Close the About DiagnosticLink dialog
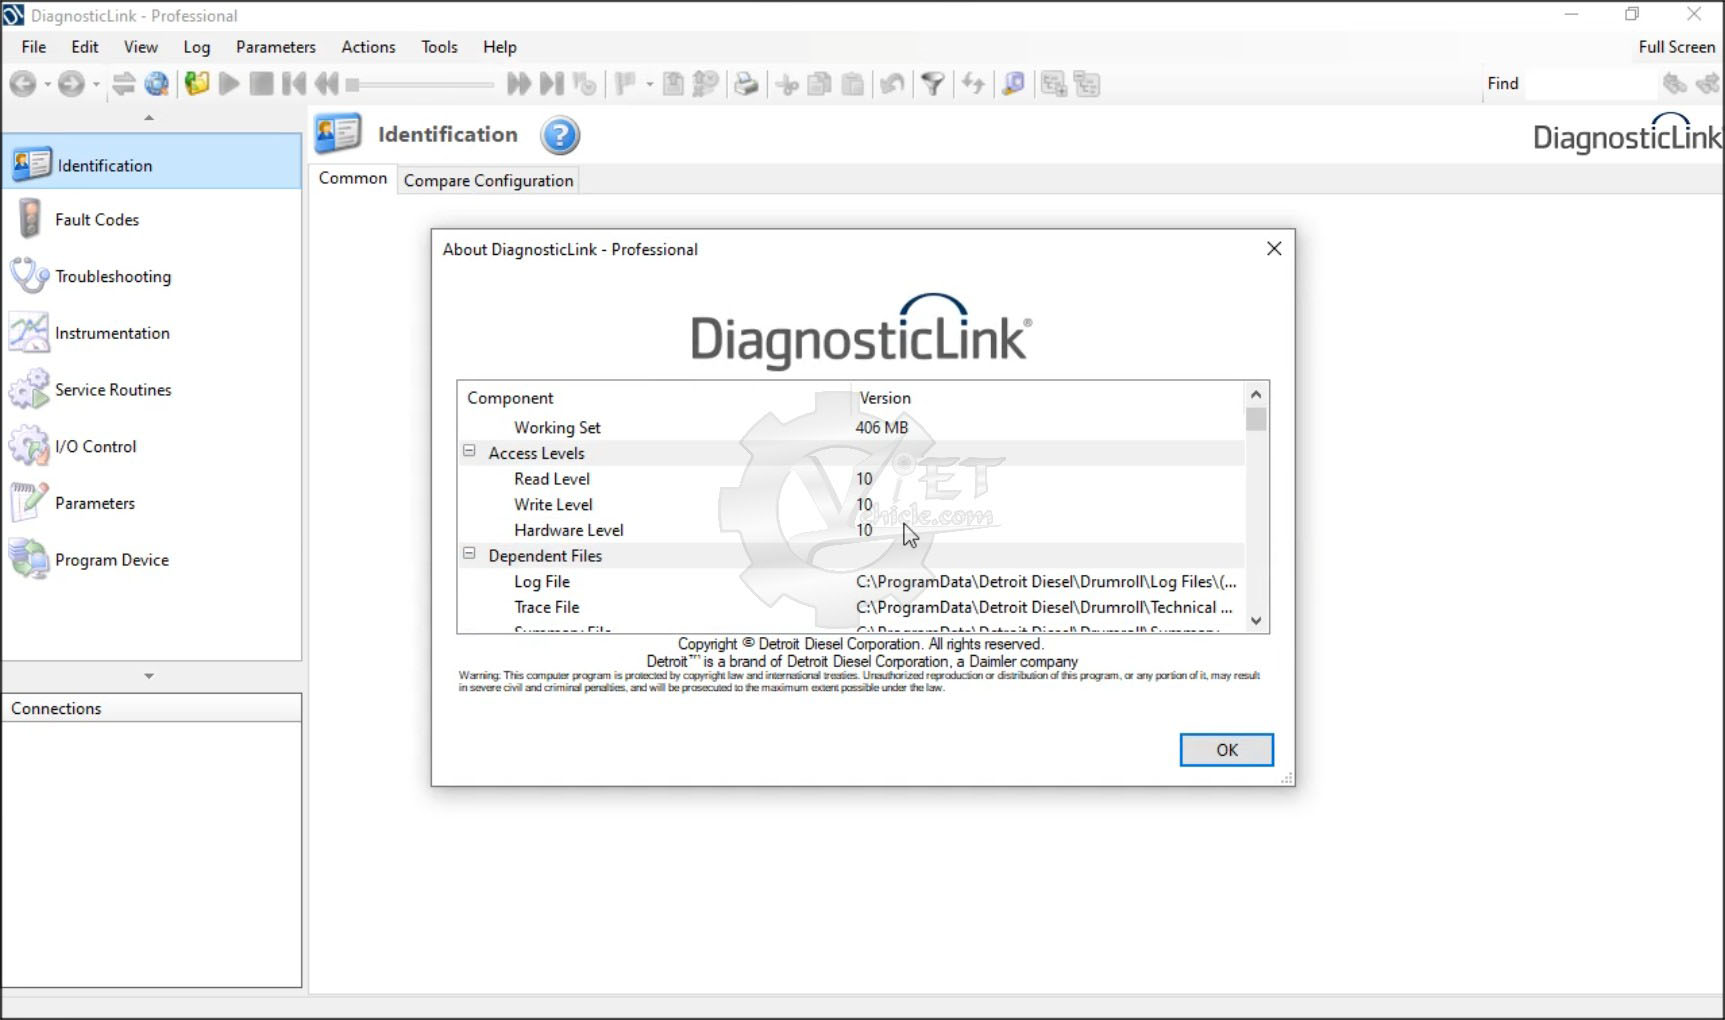Image resolution: width=1725 pixels, height=1020 pixels. (1274, 248)
